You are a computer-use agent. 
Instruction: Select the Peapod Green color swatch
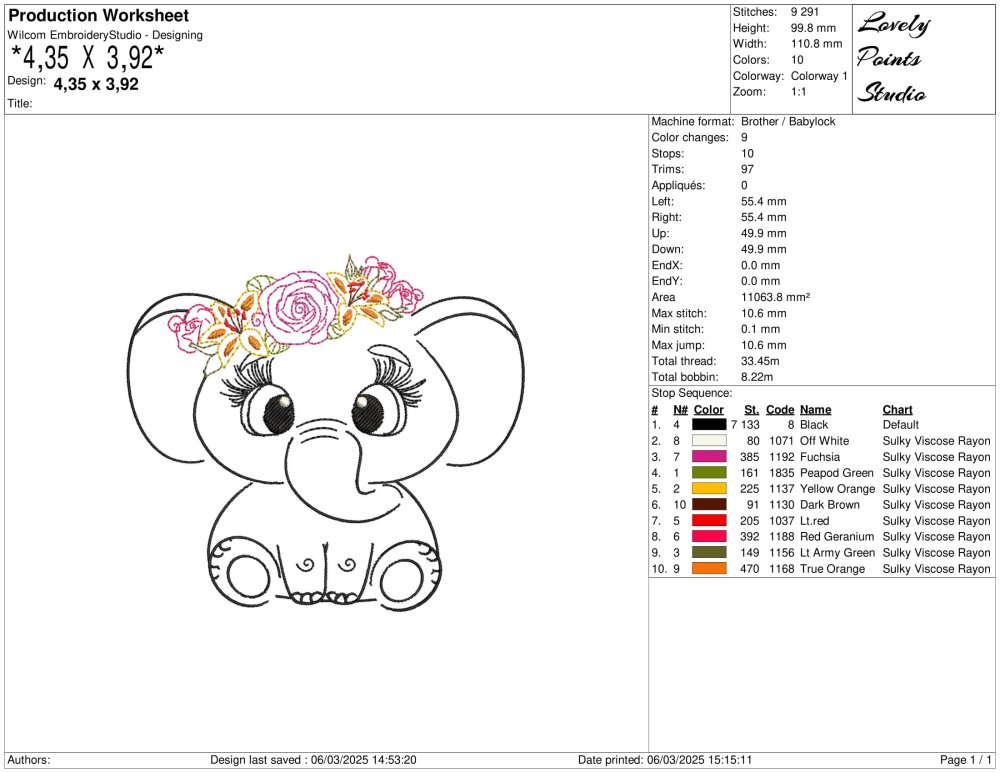pyautogui.click(x=709, y=473)
